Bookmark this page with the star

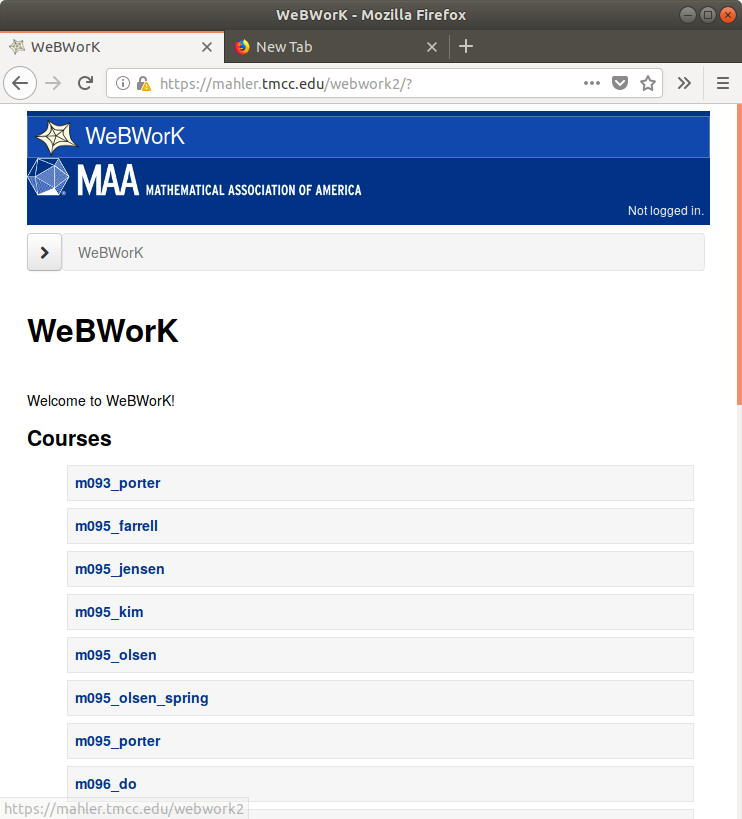(x=647, y=83)
